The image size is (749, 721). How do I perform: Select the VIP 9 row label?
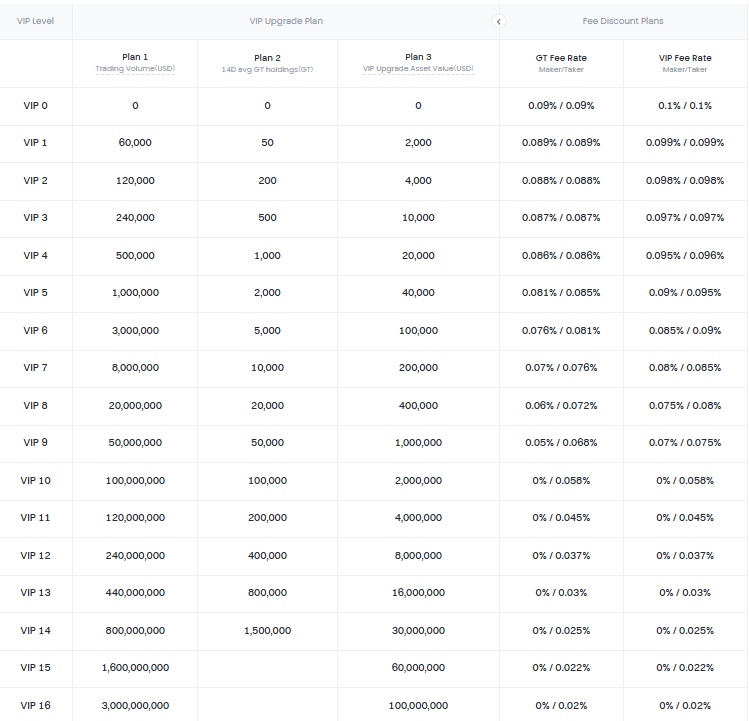pos(36,442)
